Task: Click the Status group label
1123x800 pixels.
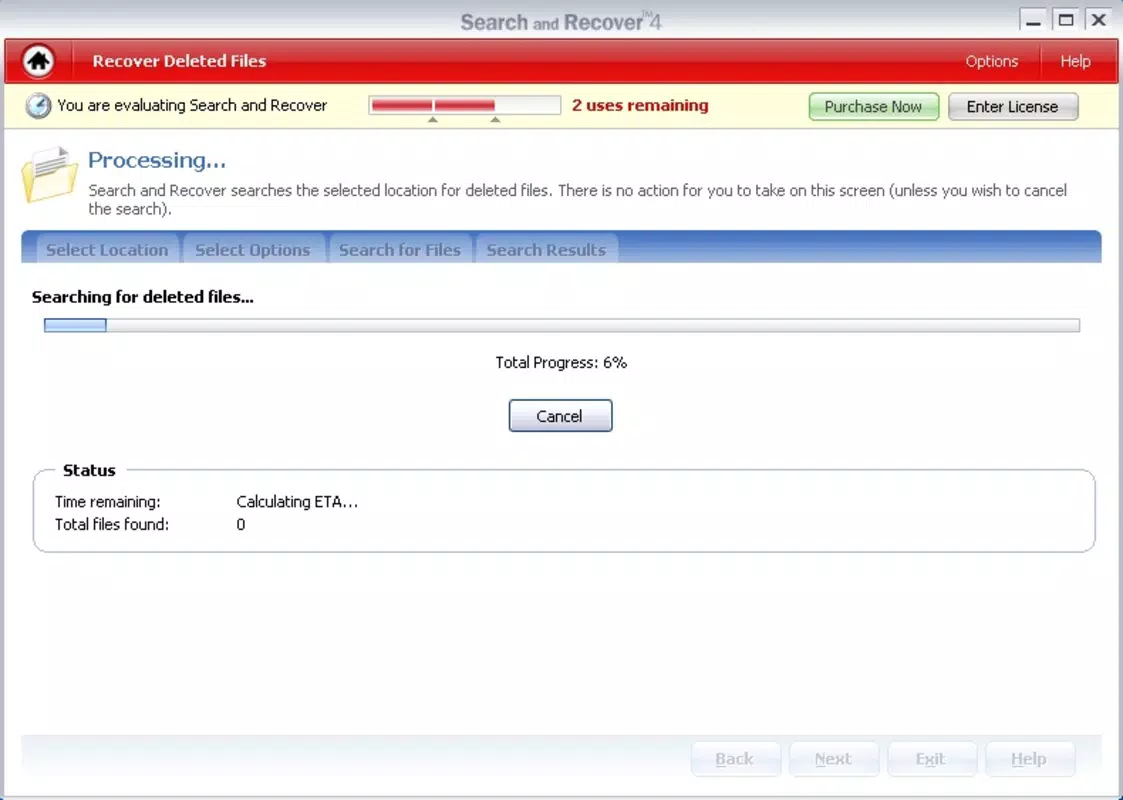Action: [x=89, y=471]
